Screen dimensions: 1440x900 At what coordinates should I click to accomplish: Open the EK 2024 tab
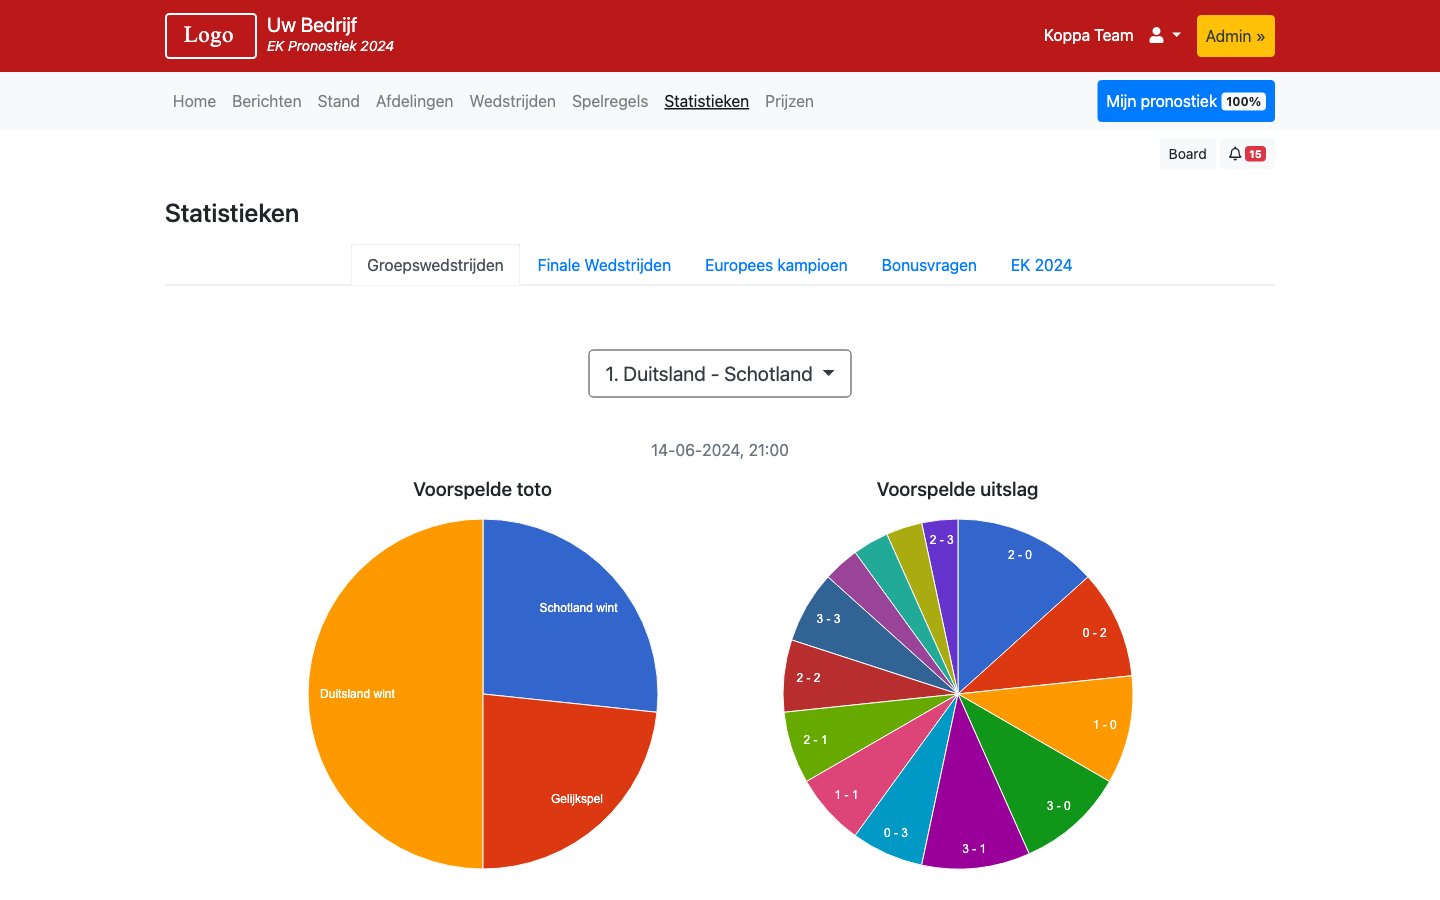point(1041,265)
